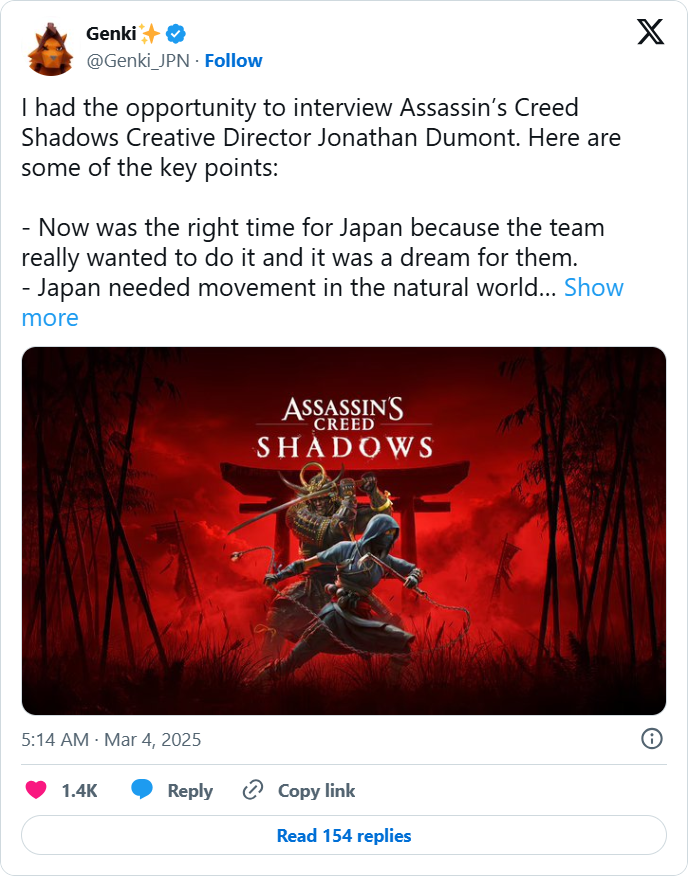Open the 5:14 AM Mar 4, 2025 timestamp

111,740
